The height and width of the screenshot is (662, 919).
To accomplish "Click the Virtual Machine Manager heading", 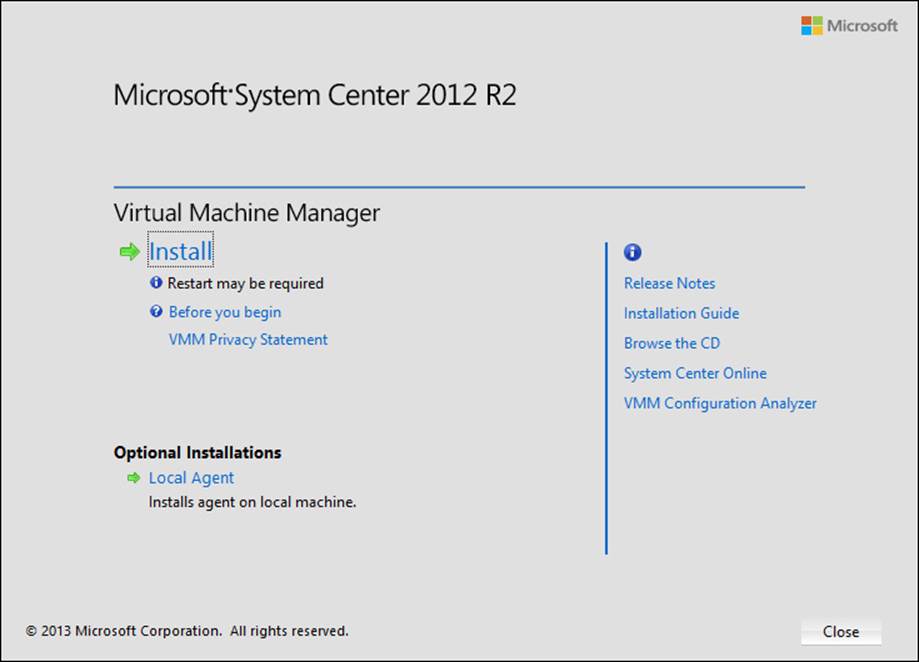I will click(x=247, y=213).
